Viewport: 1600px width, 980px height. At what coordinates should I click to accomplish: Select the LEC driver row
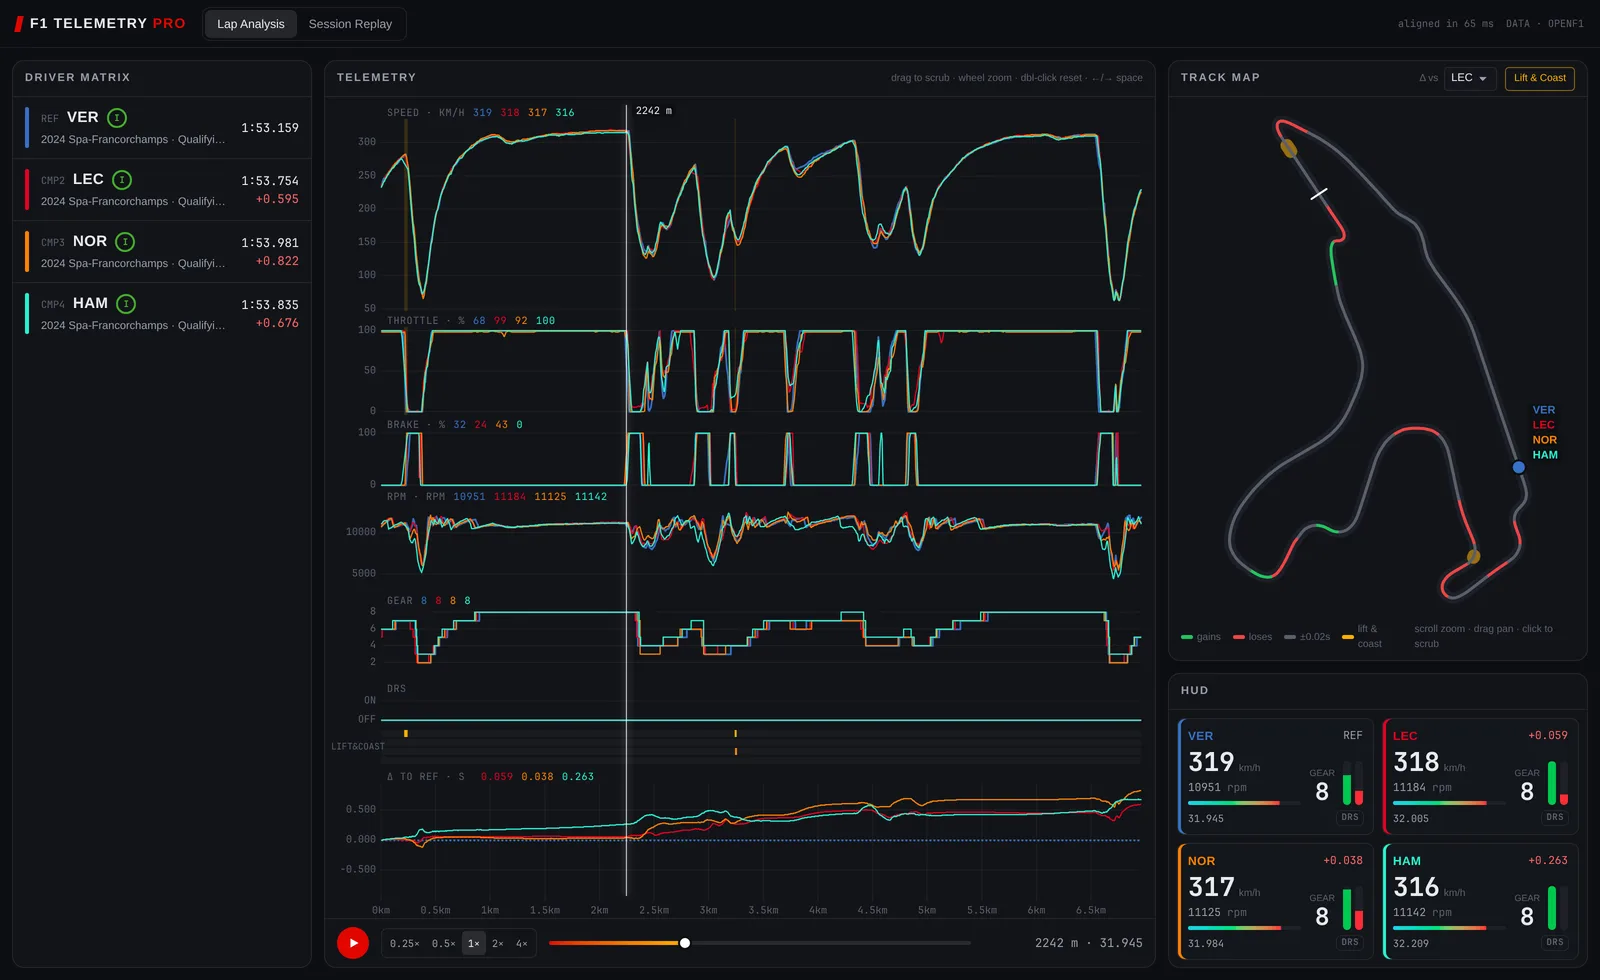162,190
